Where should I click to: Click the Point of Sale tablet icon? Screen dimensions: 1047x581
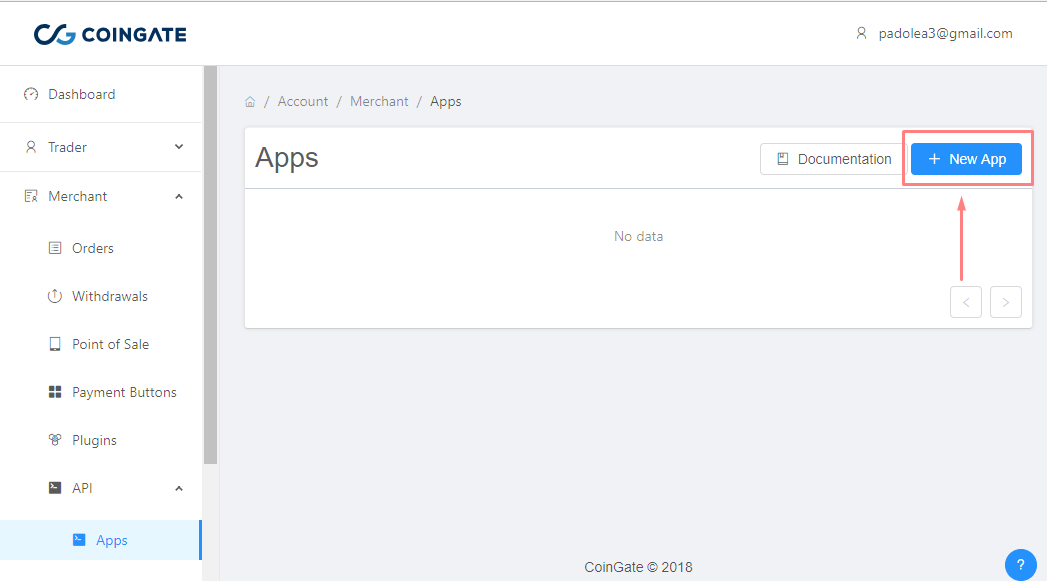(x=55, y=344)
